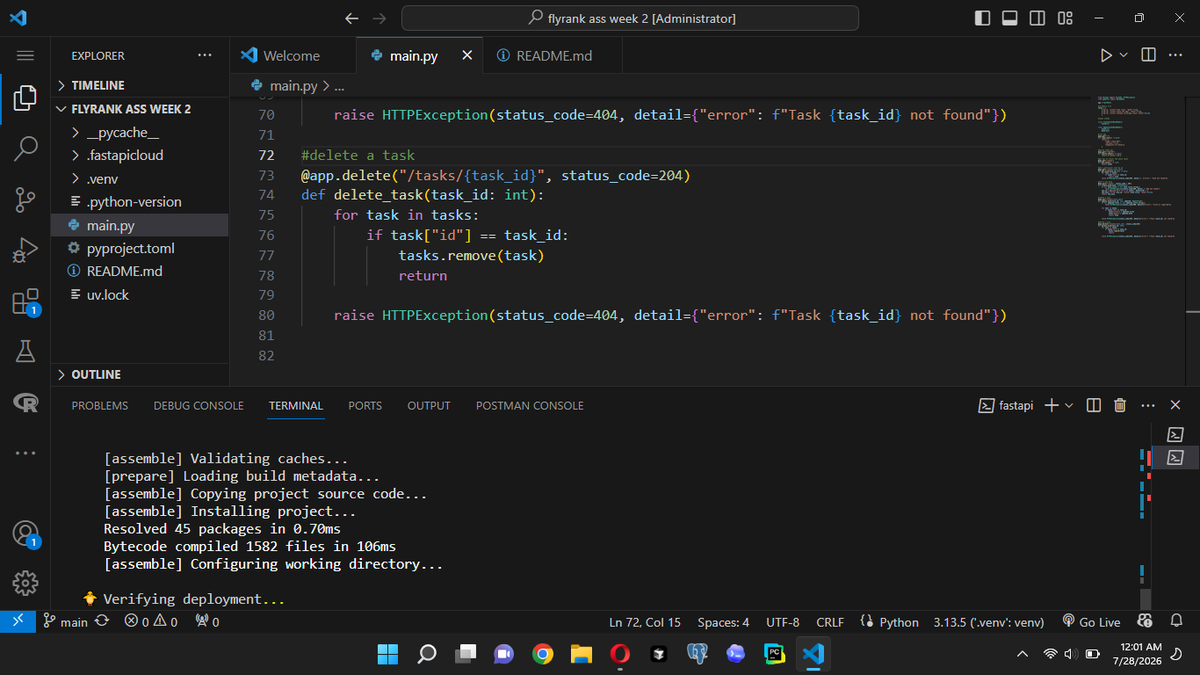Toggle the primary side bar visibility
Image resolution: width=1200 pixels, height=675 pixels.
982,18
